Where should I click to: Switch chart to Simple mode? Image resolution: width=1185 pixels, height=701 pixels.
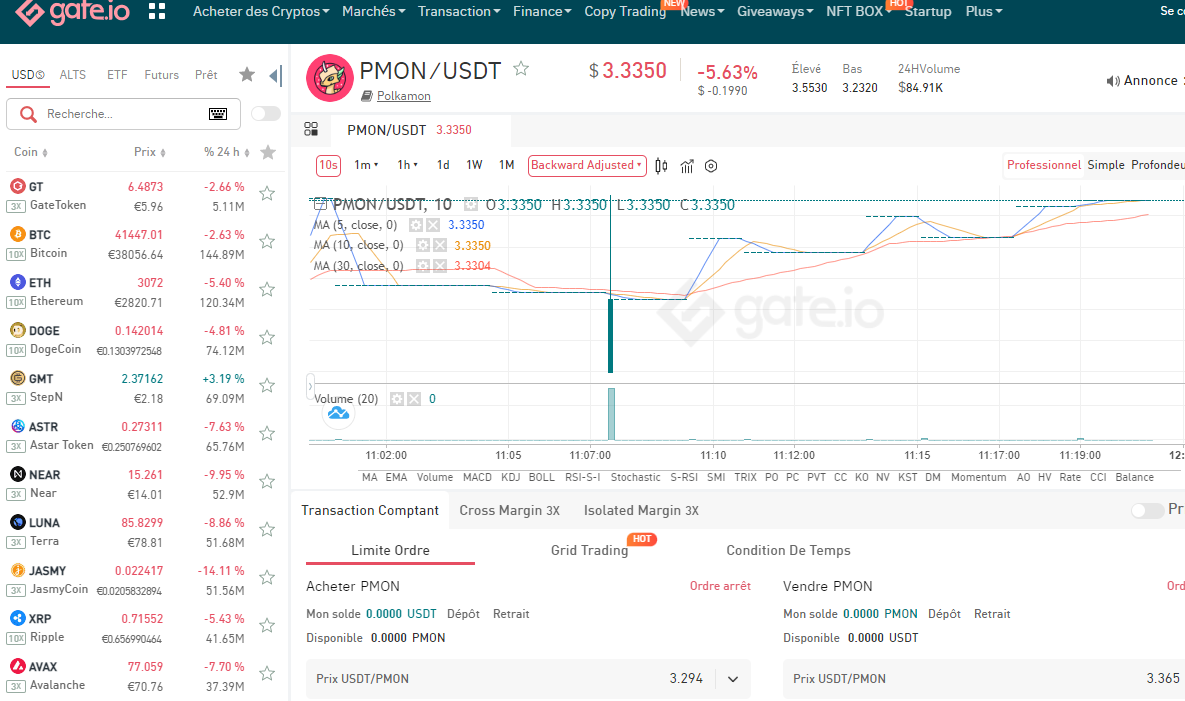tap(1106, 165)
